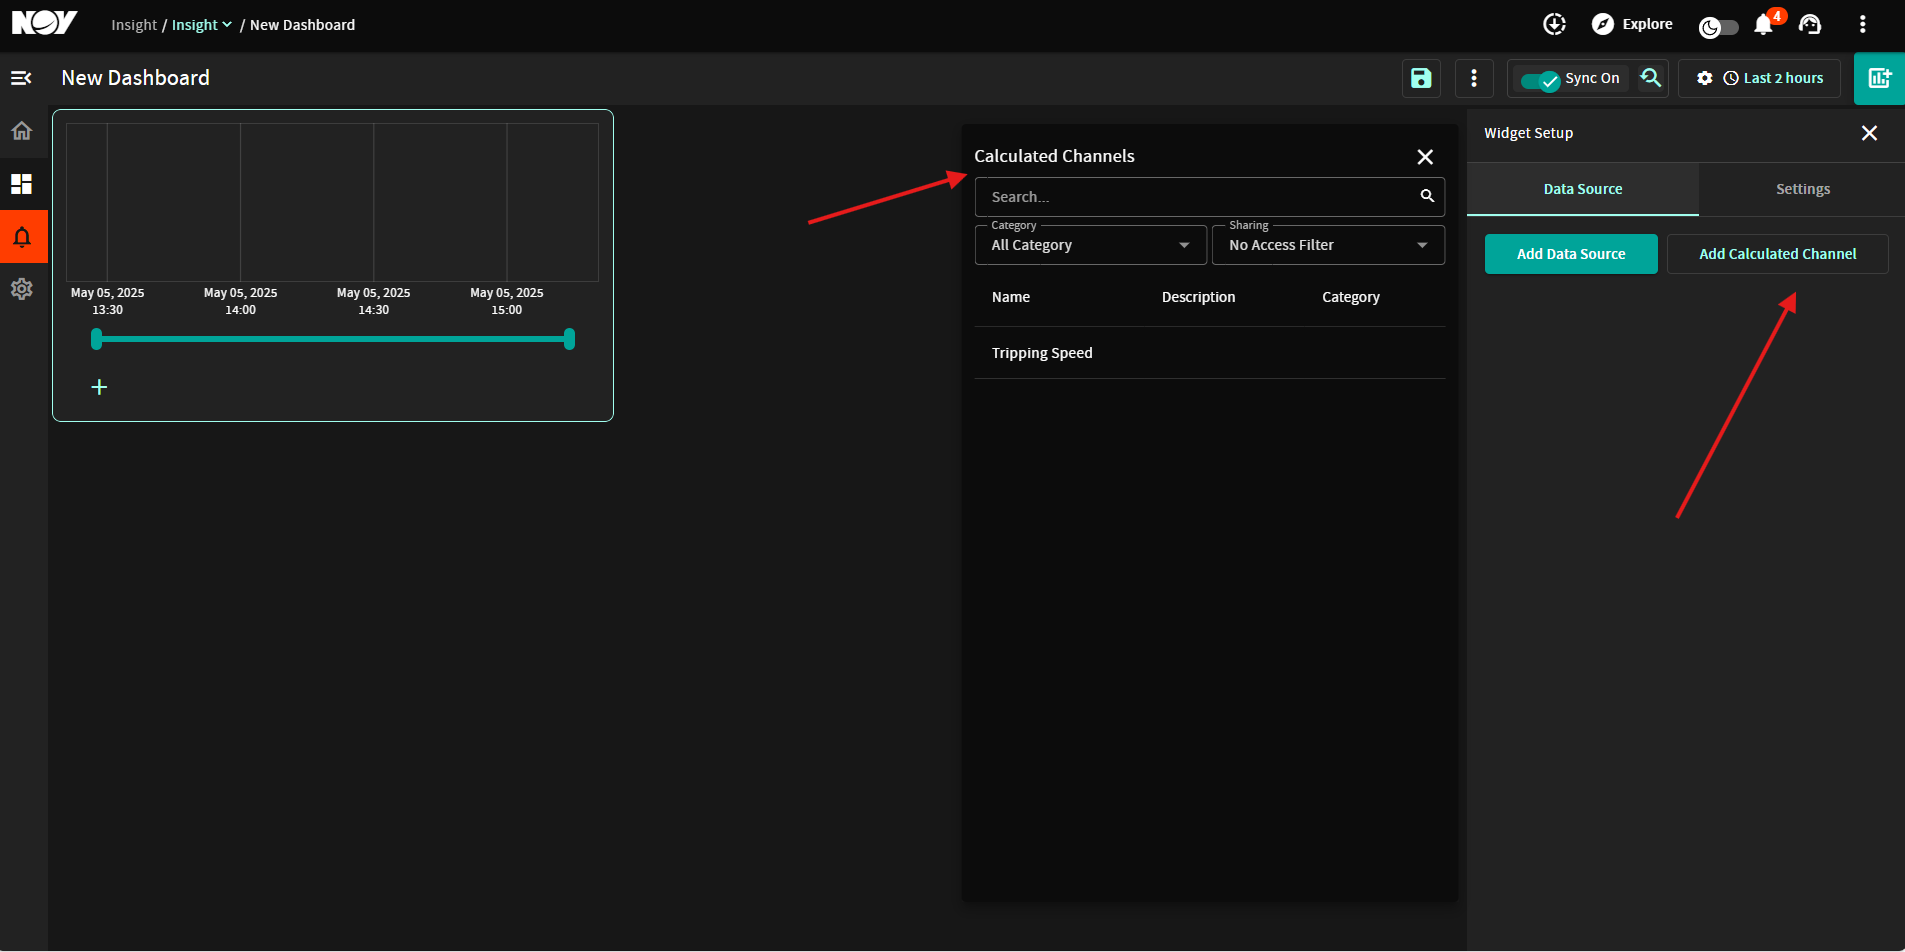Switch to the Data Source tab
The height and width of the screenshot is (952, 1905).
(1583, 189)
